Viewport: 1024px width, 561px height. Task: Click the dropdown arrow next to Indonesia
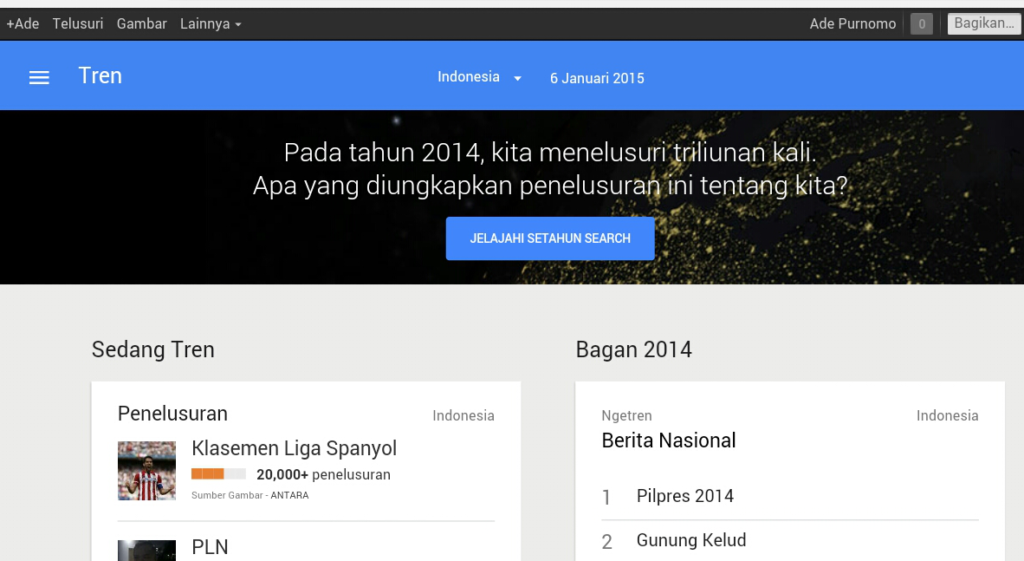click(x=517, y=78)
